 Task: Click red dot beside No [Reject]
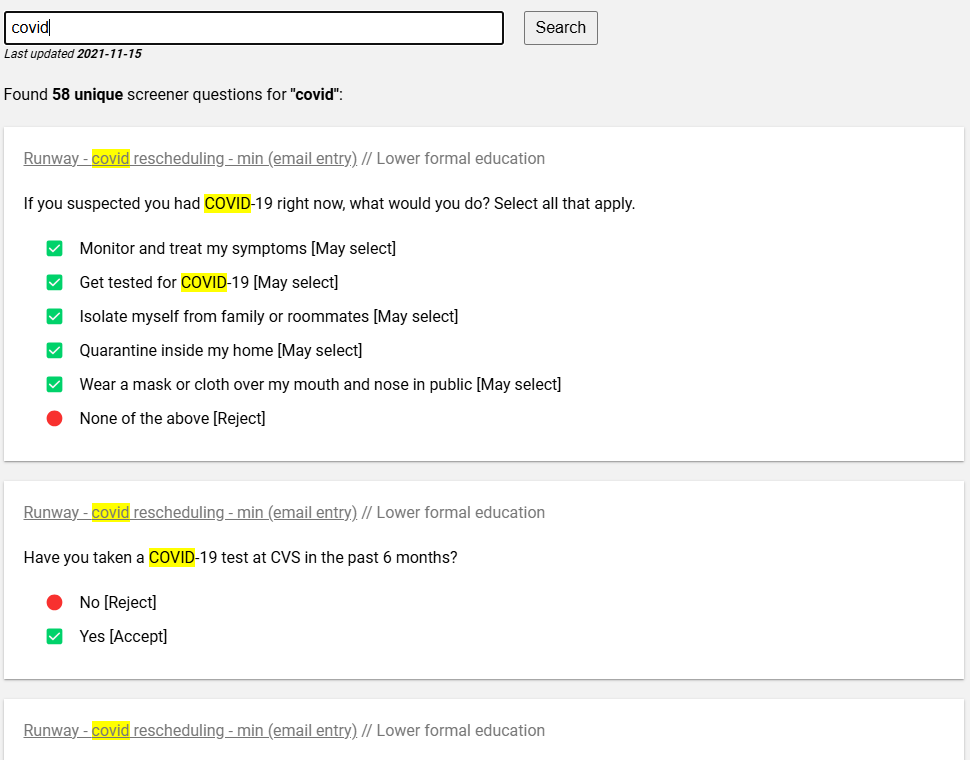[x=54, y=602]
